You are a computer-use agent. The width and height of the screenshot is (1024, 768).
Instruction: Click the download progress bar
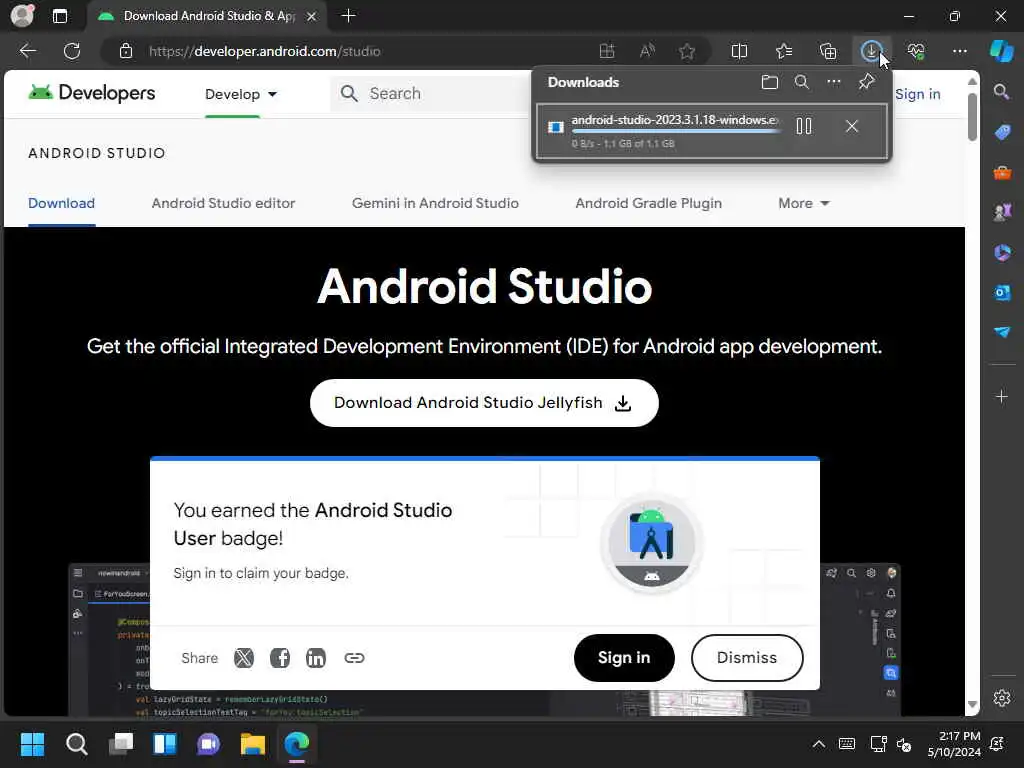tap(675, 131)
